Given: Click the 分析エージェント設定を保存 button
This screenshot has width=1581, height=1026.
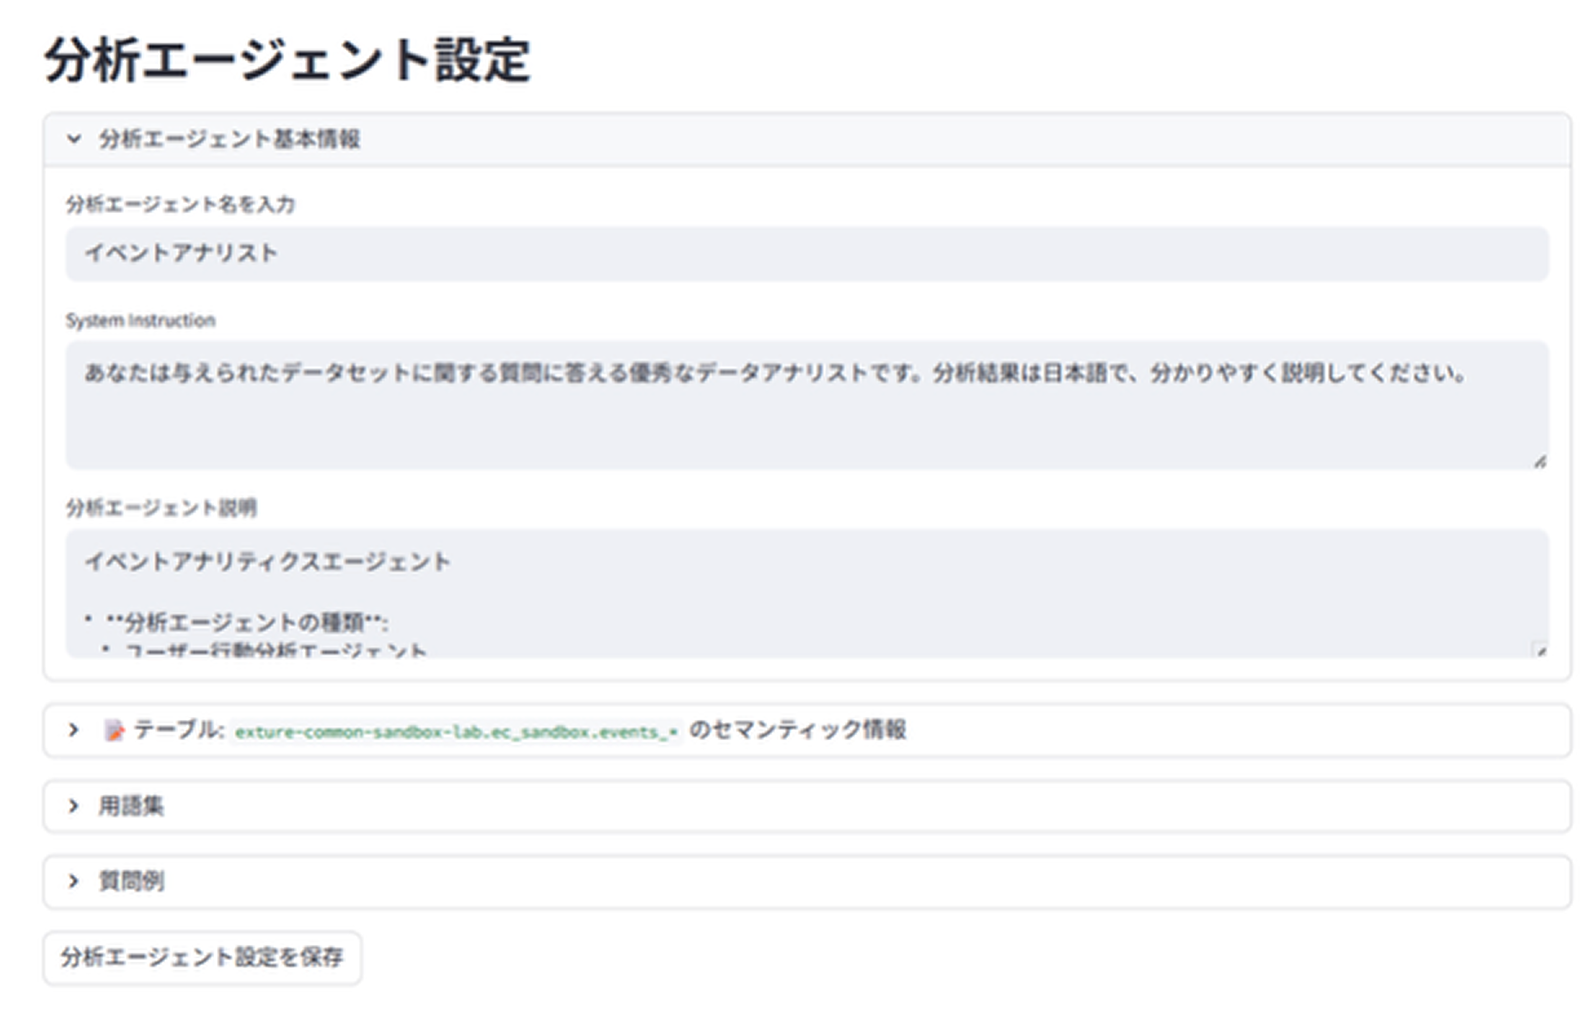Looking at the screenshot, I should pyautogui.click(x=202, y=957).
